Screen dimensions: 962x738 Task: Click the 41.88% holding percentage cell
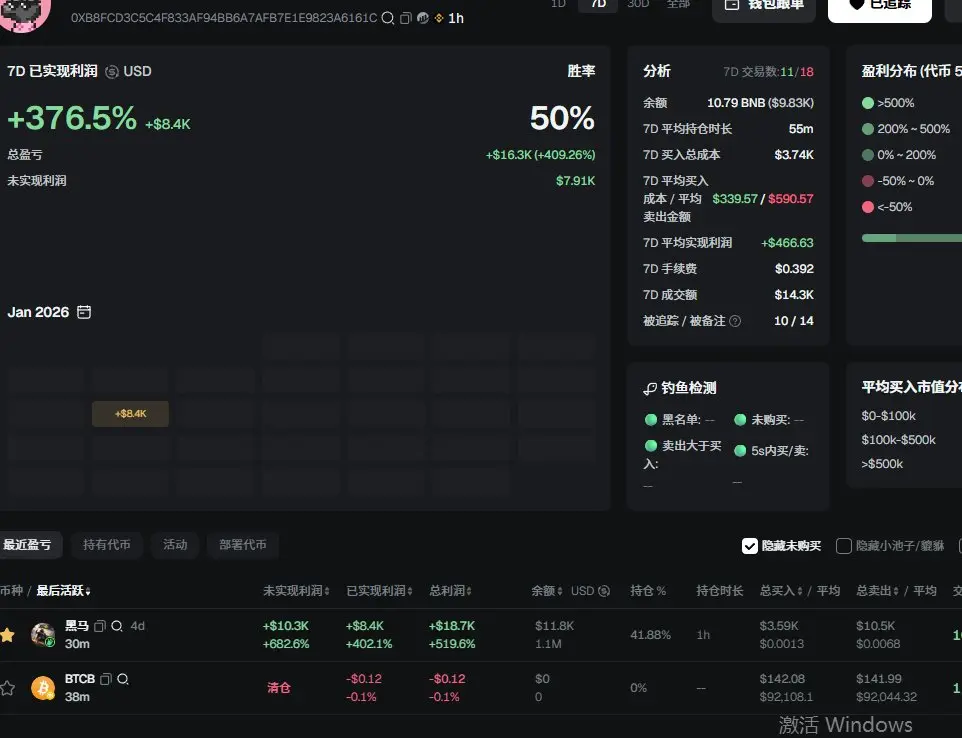[x=650, y=635]
